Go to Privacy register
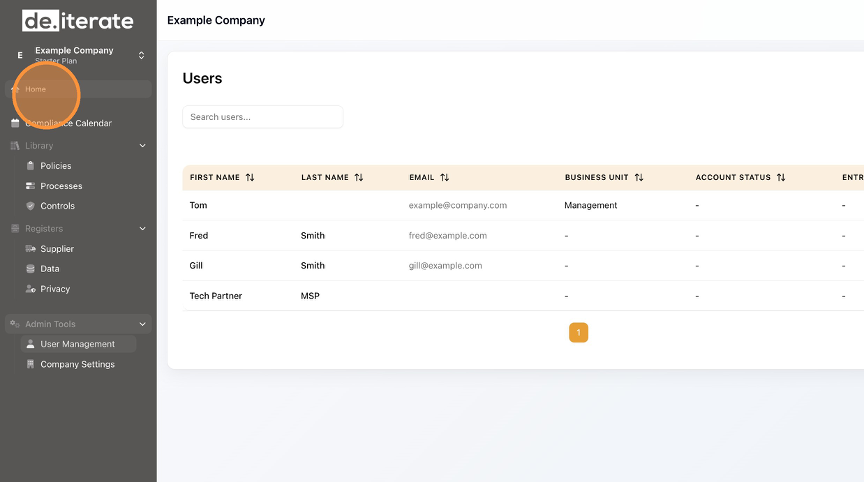The width and height of the screenshot is (864, 482). (x=55, y=289)
